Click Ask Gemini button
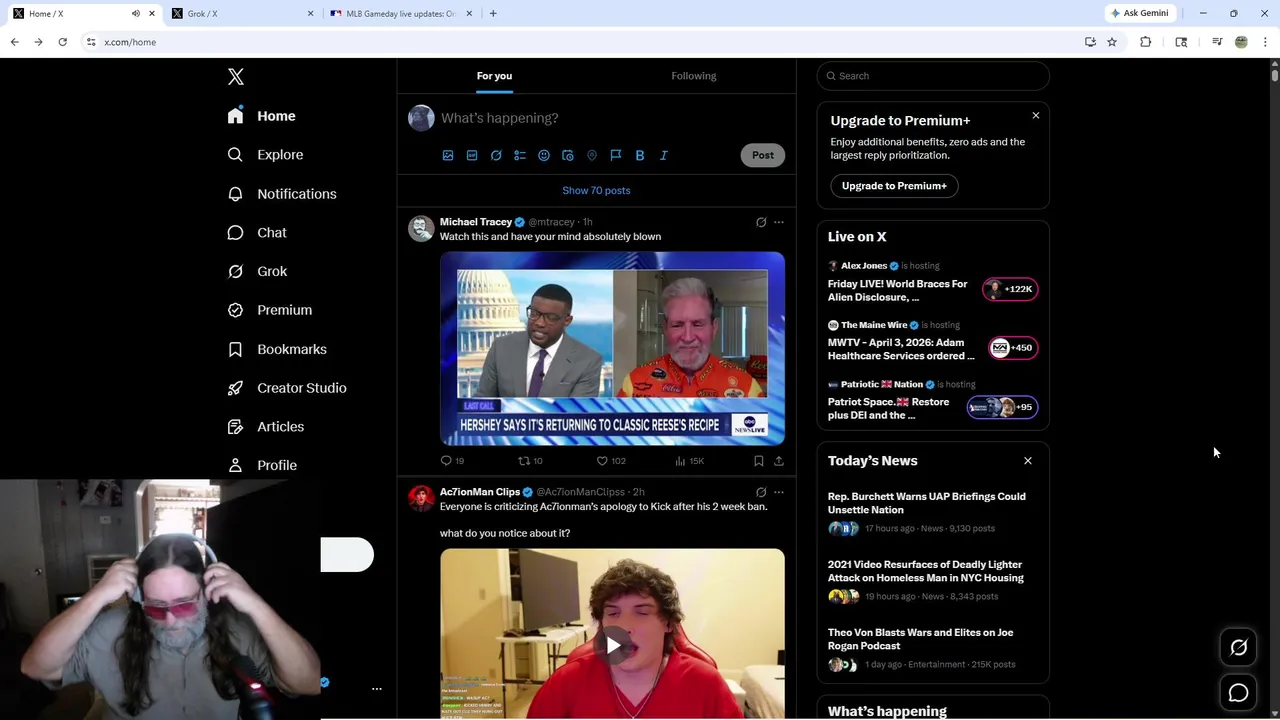The image size is (1280, 720). point(1139,13)
